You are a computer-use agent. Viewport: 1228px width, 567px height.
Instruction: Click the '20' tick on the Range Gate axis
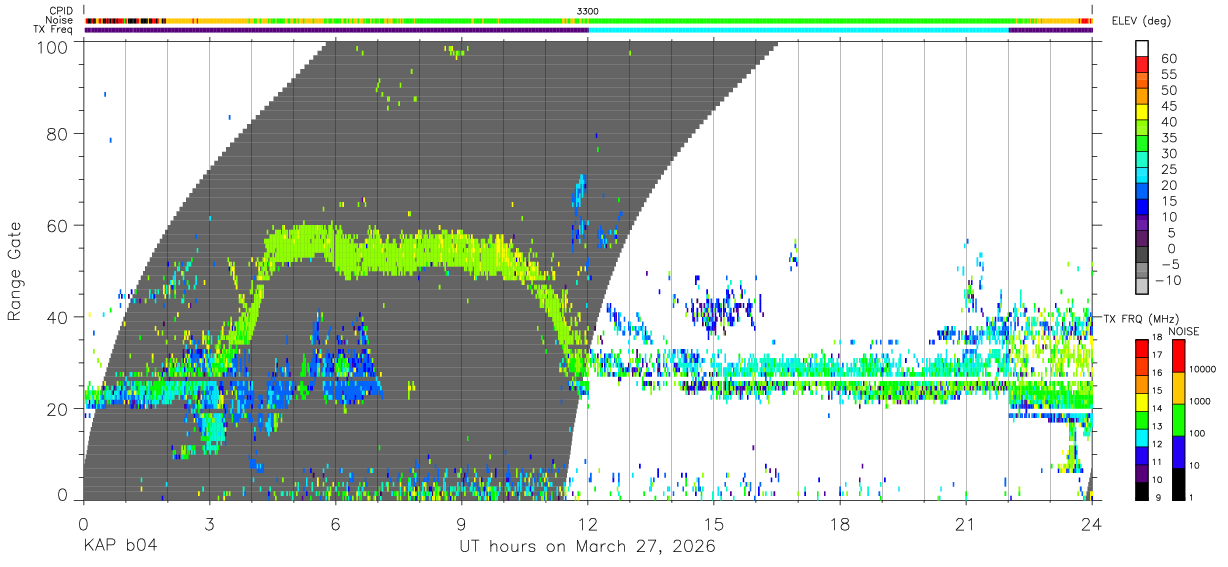(57, 409)
